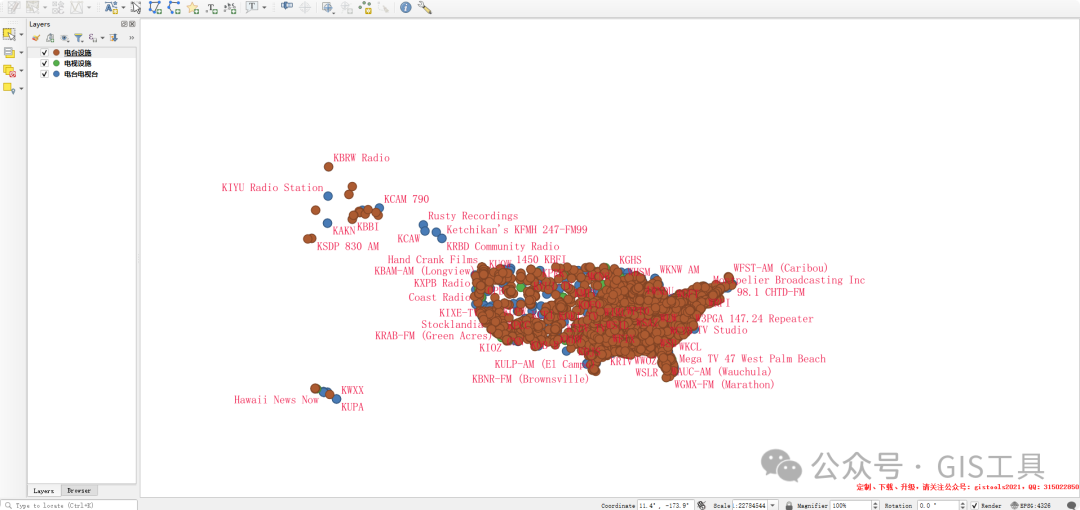Click blue symbol swatch of 电台电视台
1080x510 pixels.
point(56,74)
